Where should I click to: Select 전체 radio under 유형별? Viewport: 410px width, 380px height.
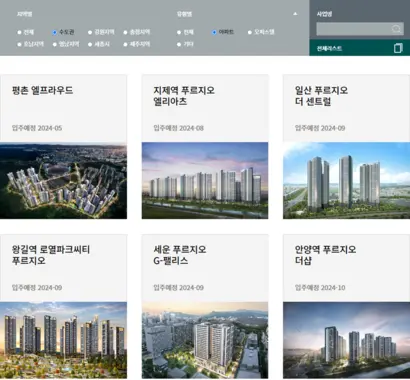coord(179,32)
